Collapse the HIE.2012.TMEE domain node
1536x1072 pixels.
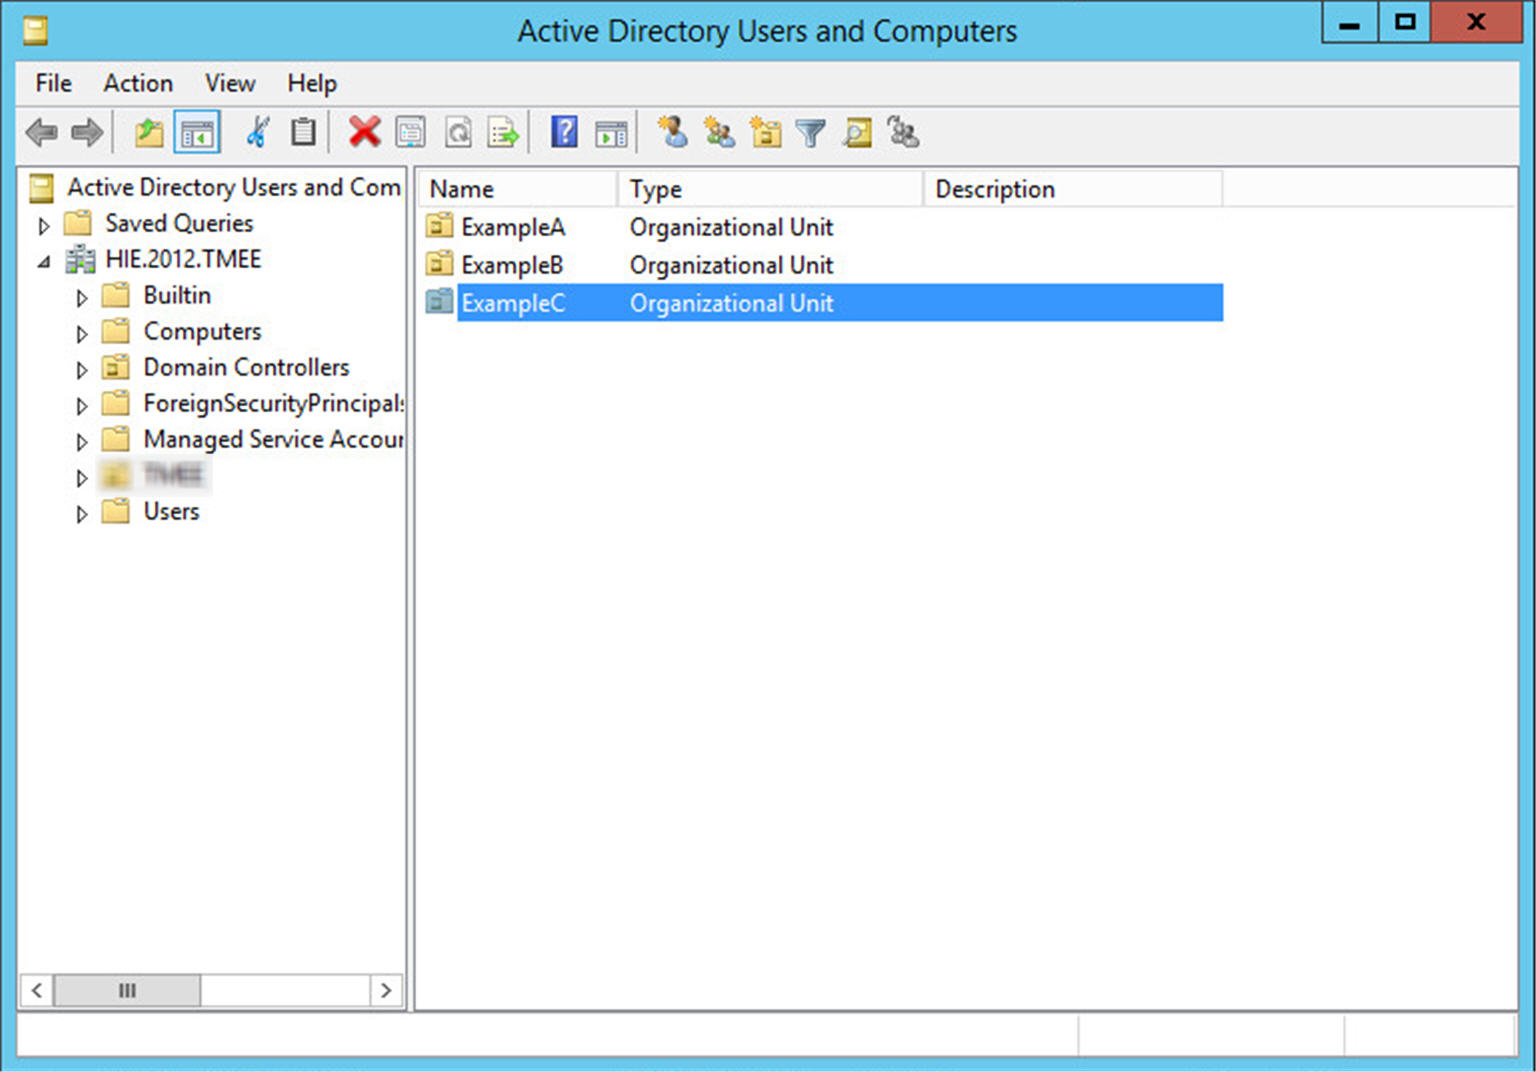[x=44, y=261]
